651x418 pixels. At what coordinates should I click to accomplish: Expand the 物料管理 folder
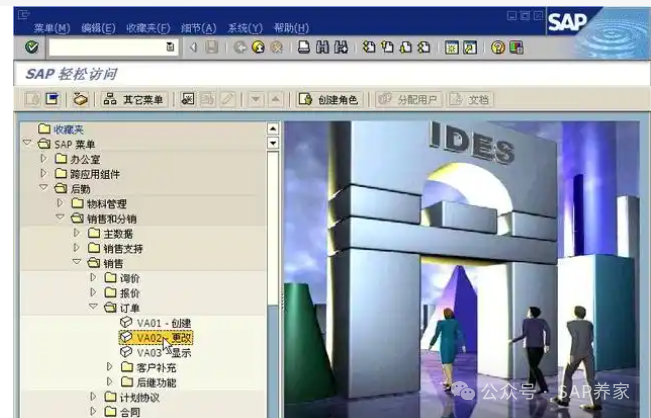tap(60, 203)
